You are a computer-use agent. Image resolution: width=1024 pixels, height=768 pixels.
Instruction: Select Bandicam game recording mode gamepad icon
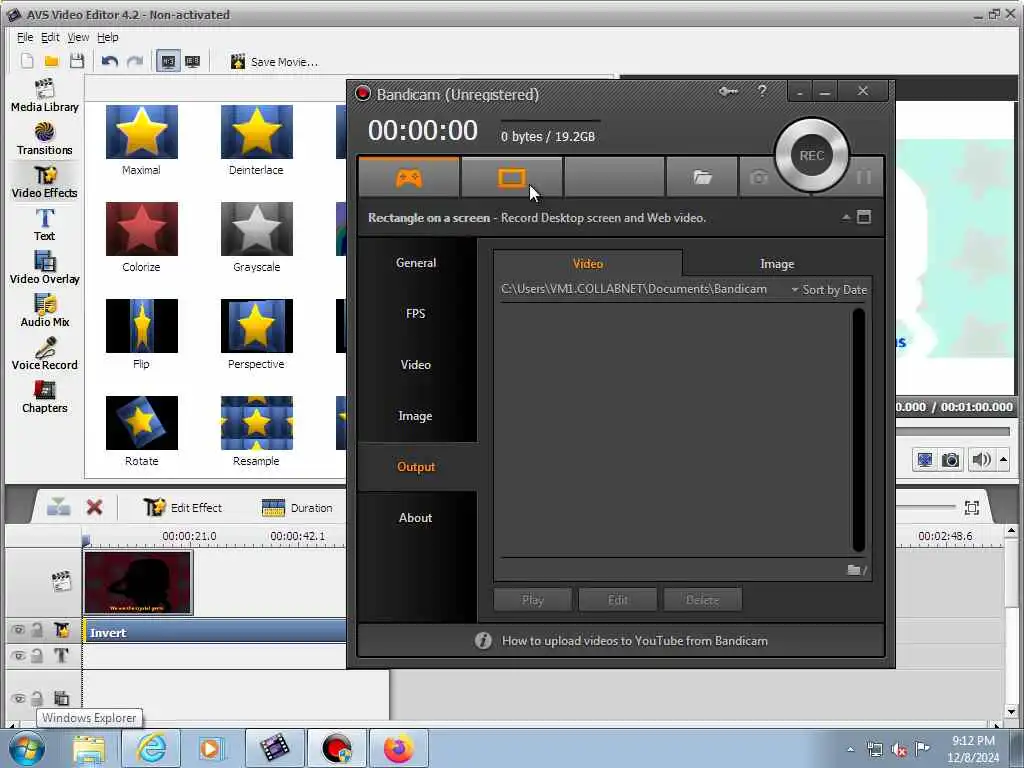[x=409, y=177]
